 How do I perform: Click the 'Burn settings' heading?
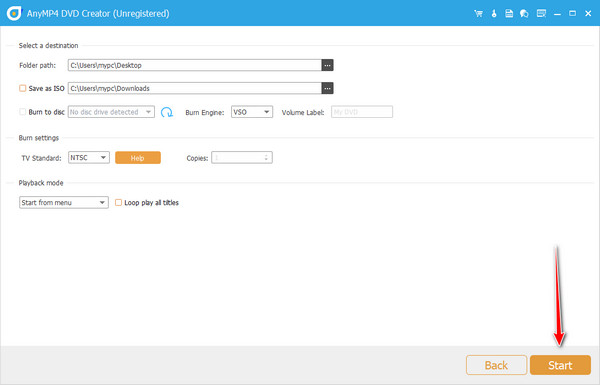point(39,138)
